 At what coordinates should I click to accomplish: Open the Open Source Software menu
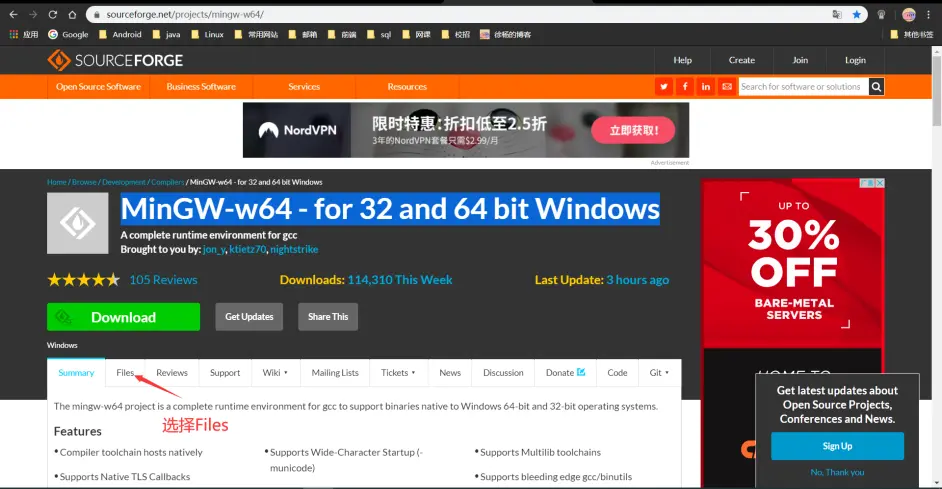(x=98, y=87)
